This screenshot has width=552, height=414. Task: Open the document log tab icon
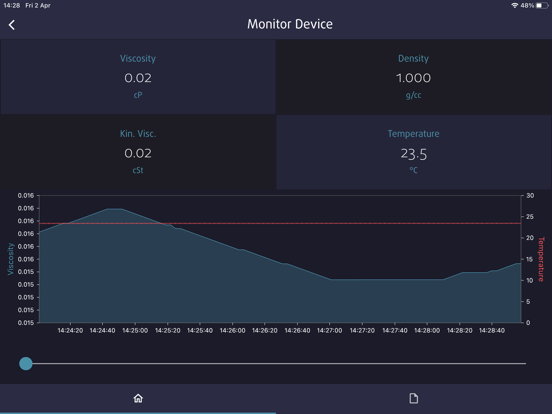click(x=414, y=398)
